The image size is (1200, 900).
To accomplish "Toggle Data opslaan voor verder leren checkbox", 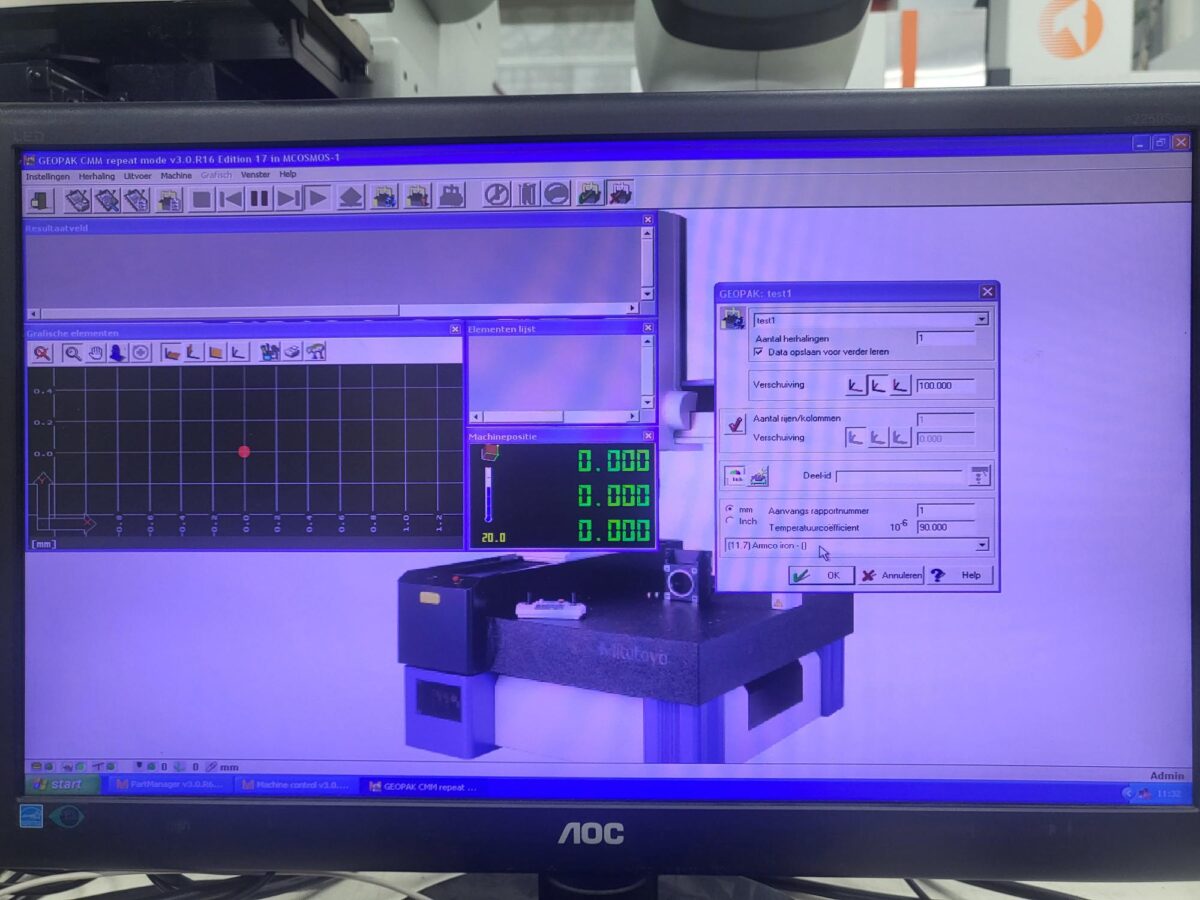I will pyautogui.click(x=758, y=352).
